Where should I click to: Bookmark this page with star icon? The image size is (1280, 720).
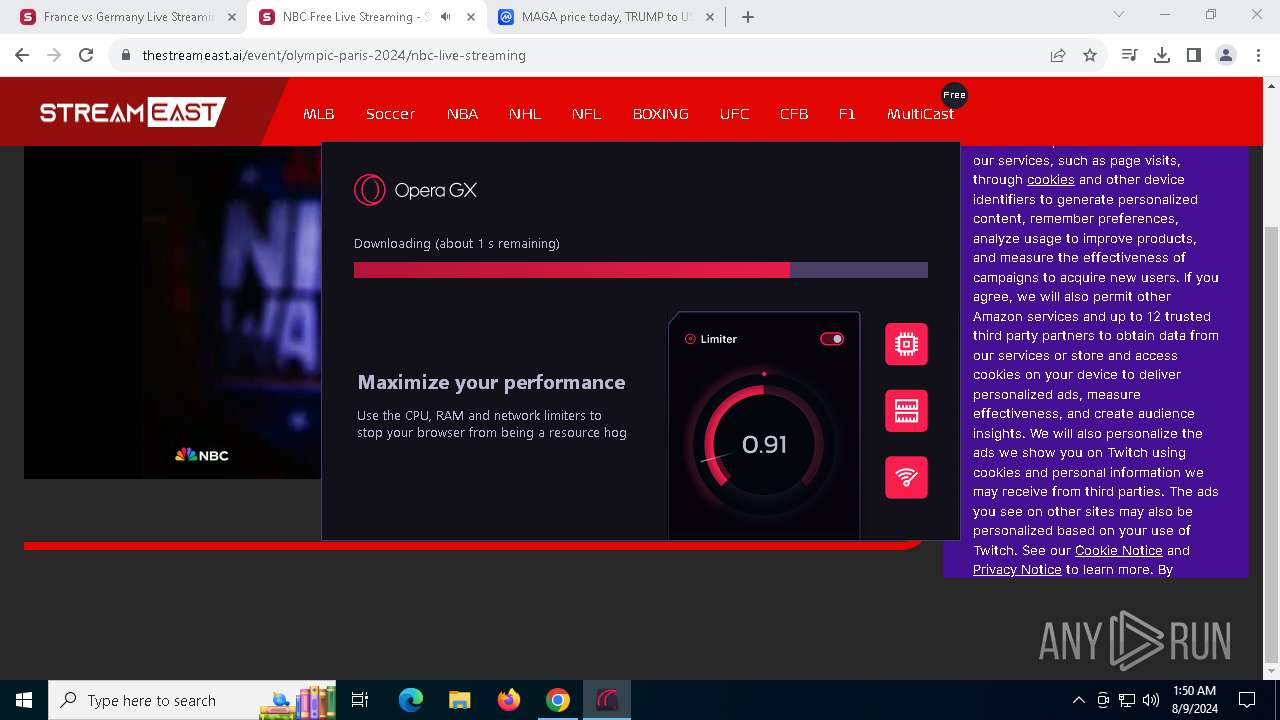point(1090,55)
